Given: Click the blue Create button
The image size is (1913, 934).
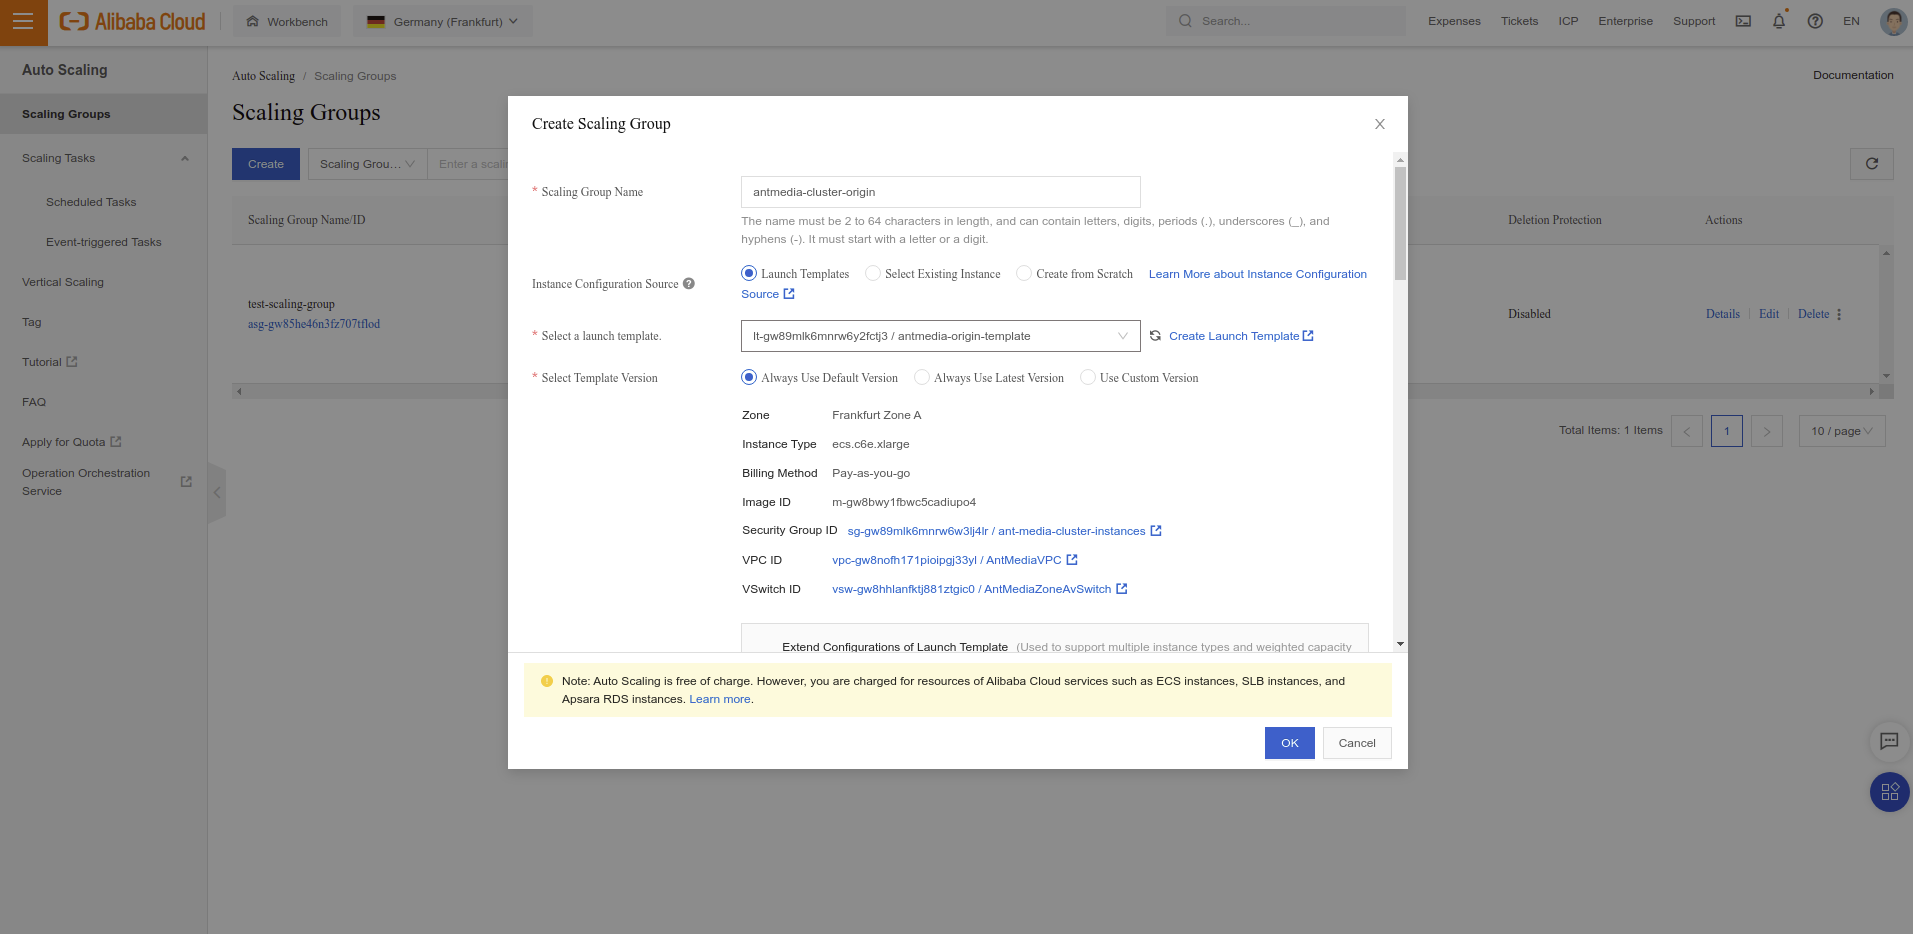Looking at the screenshot, I should tap(266, 164).
